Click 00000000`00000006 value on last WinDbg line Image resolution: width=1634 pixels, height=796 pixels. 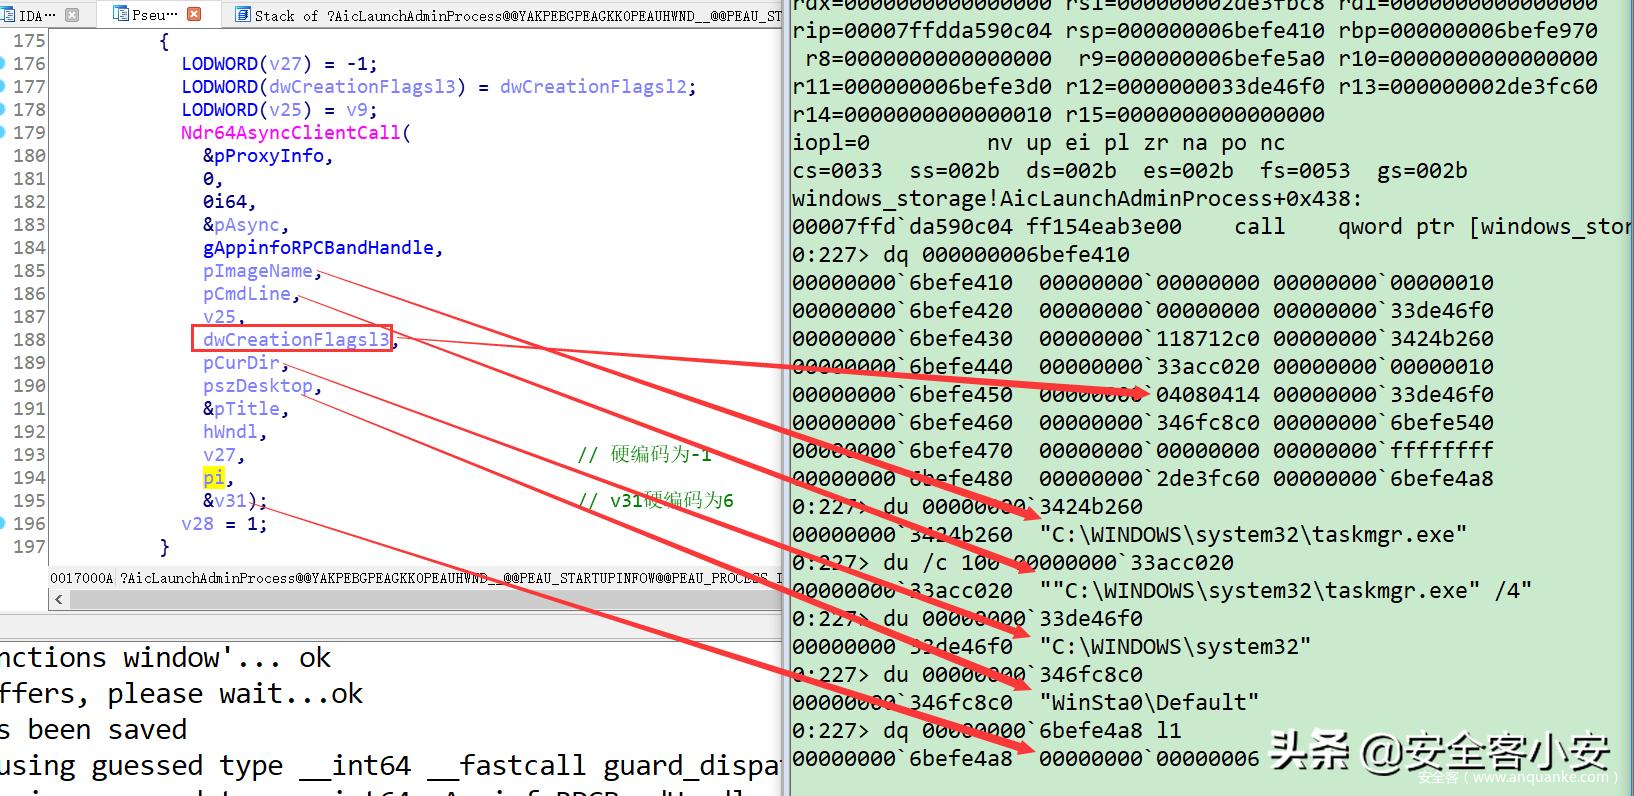[x=1149, y=759]
